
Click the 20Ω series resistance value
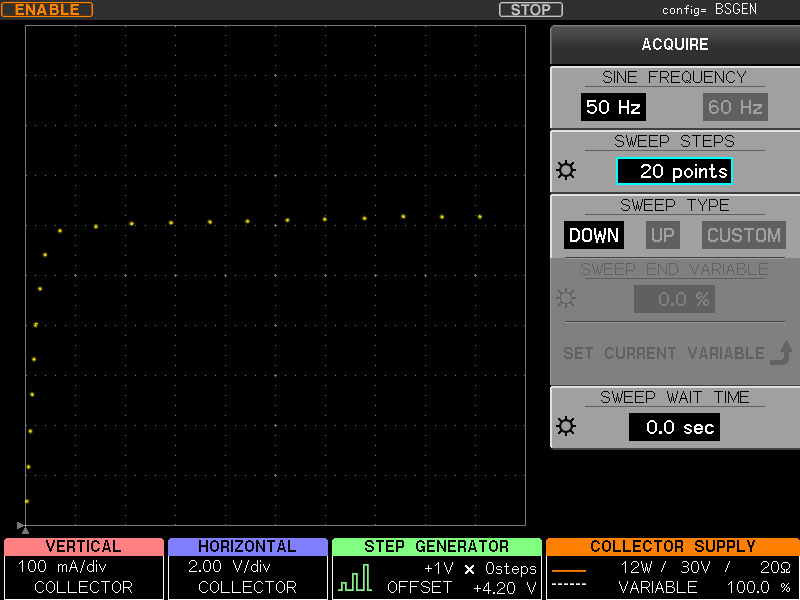click(775, 567)
